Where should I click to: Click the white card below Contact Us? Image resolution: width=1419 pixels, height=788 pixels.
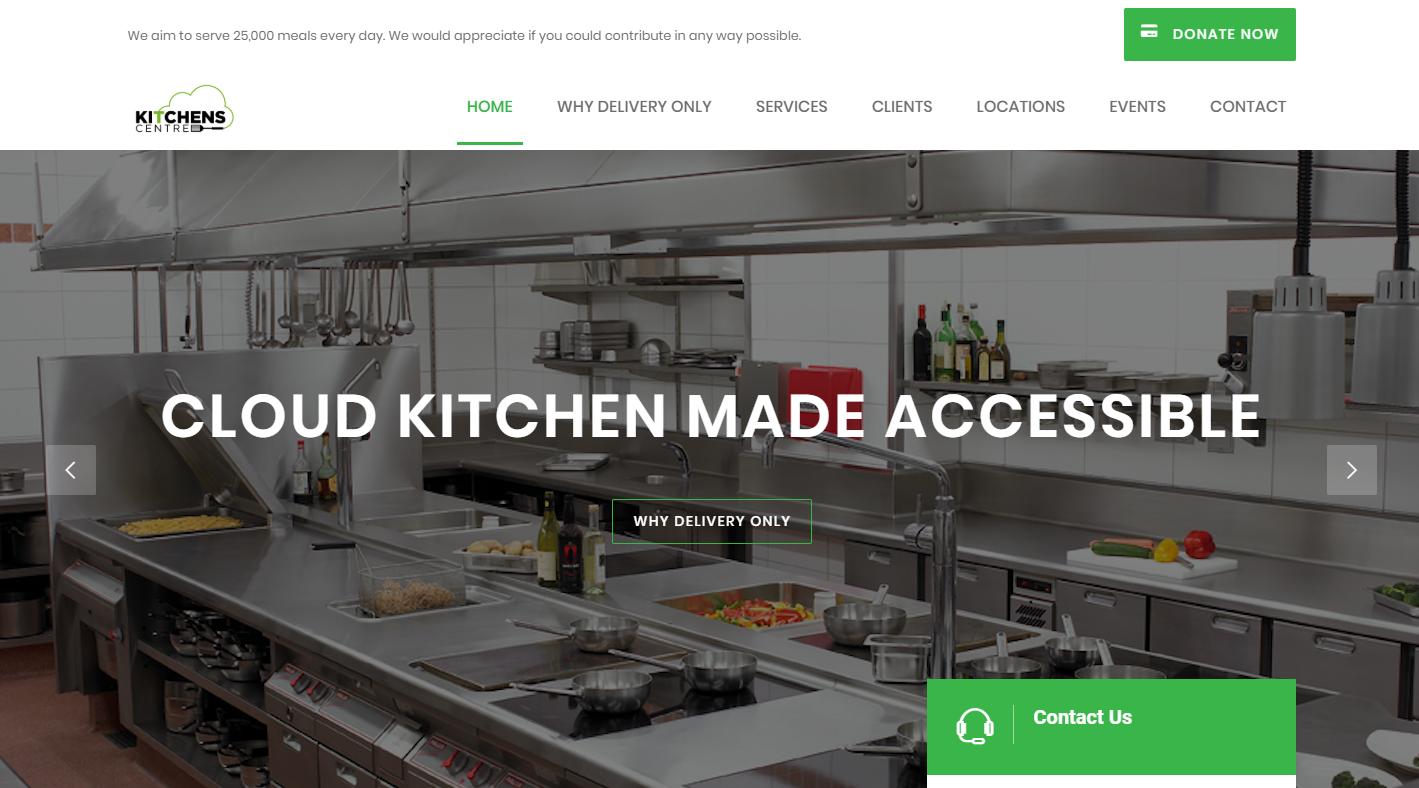click(x=1111, y=781)
